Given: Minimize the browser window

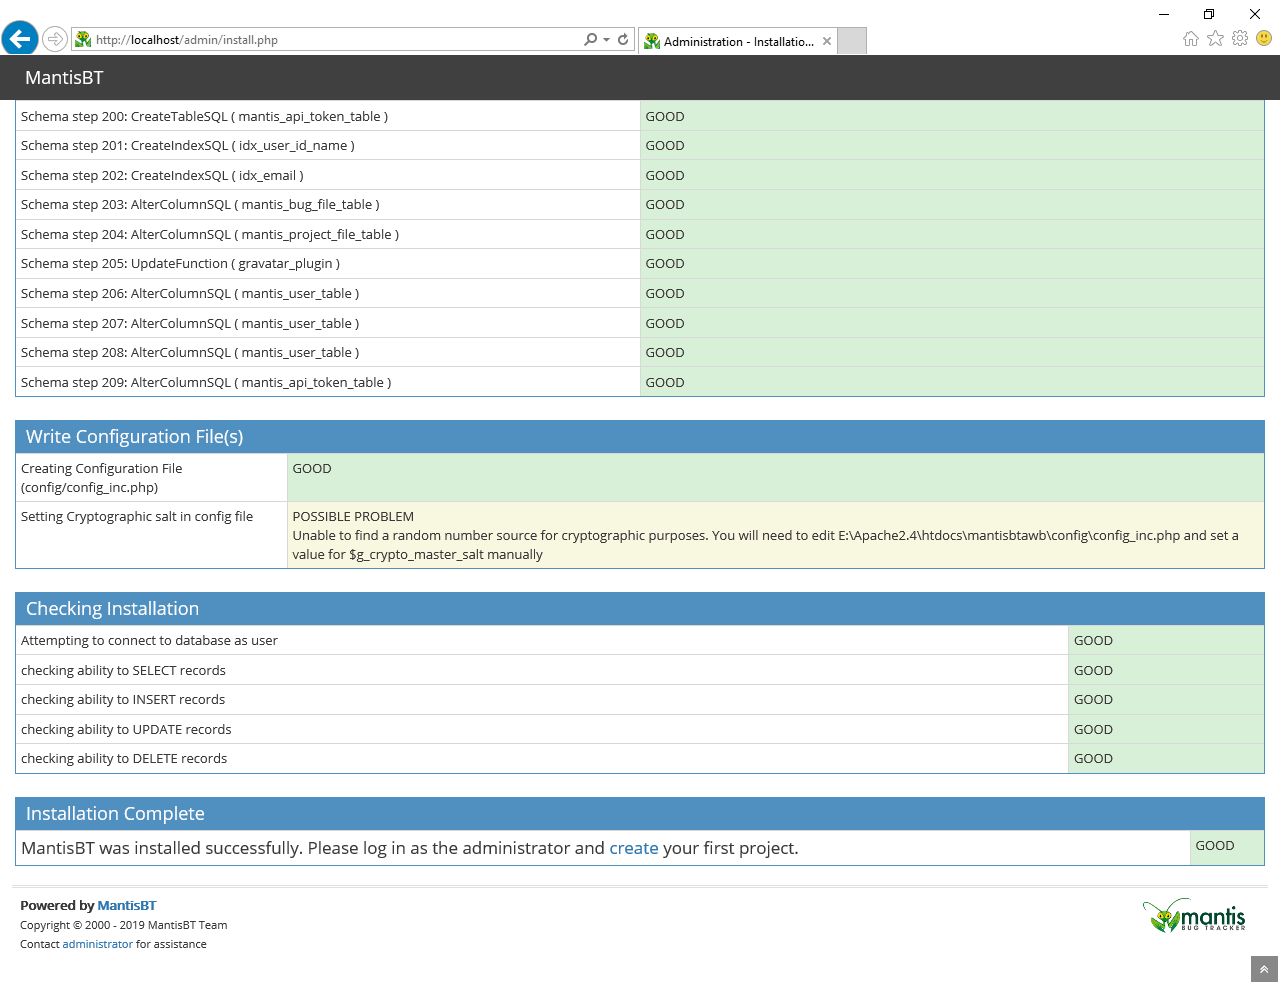Looking at the screenshot, I should pyautogui.click(x=1164, y=14).
